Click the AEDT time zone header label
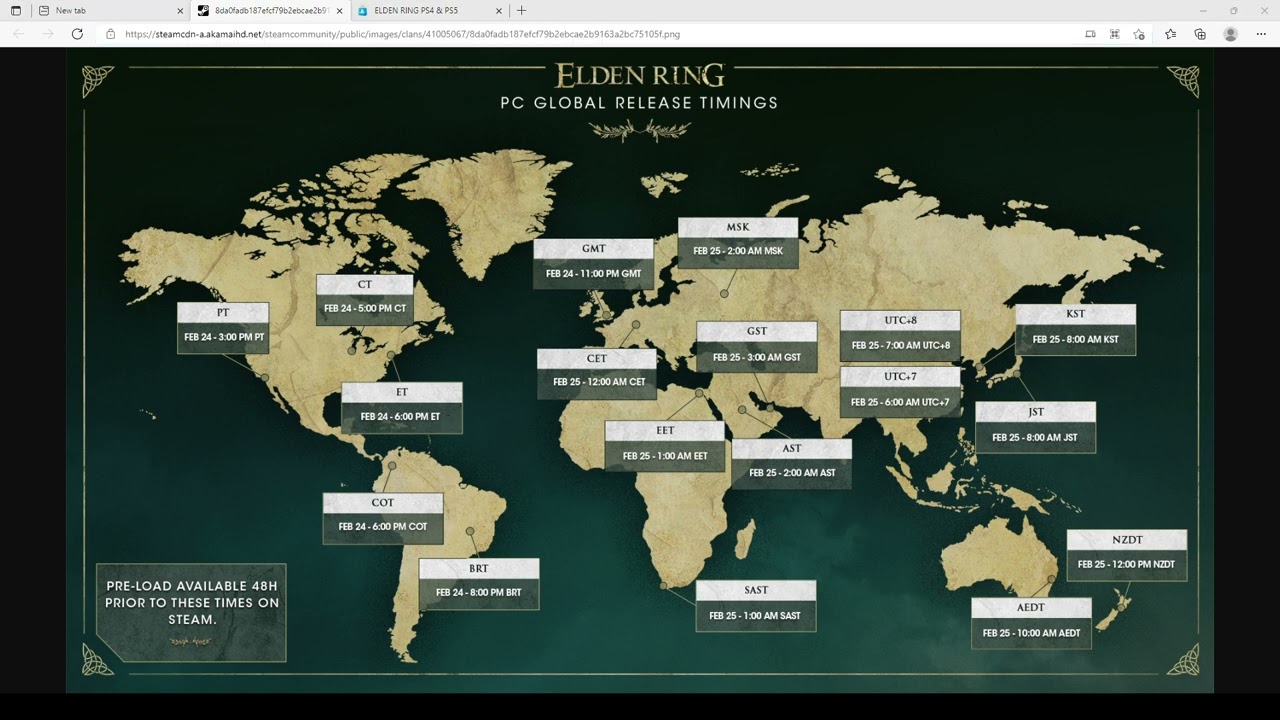Screen dimensions: 1280x720 (x=1031, y=607)
